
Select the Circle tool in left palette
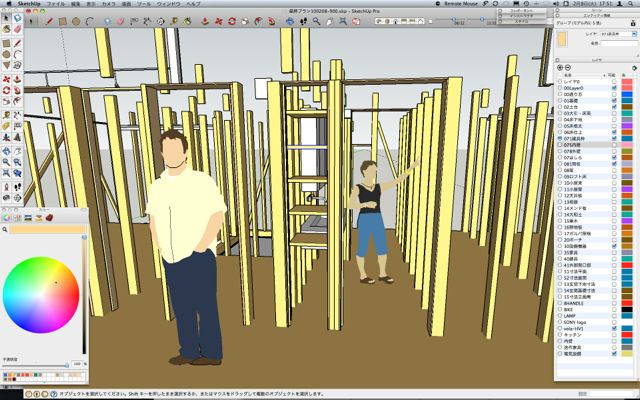pyautogui.click(x=6, y=54)
